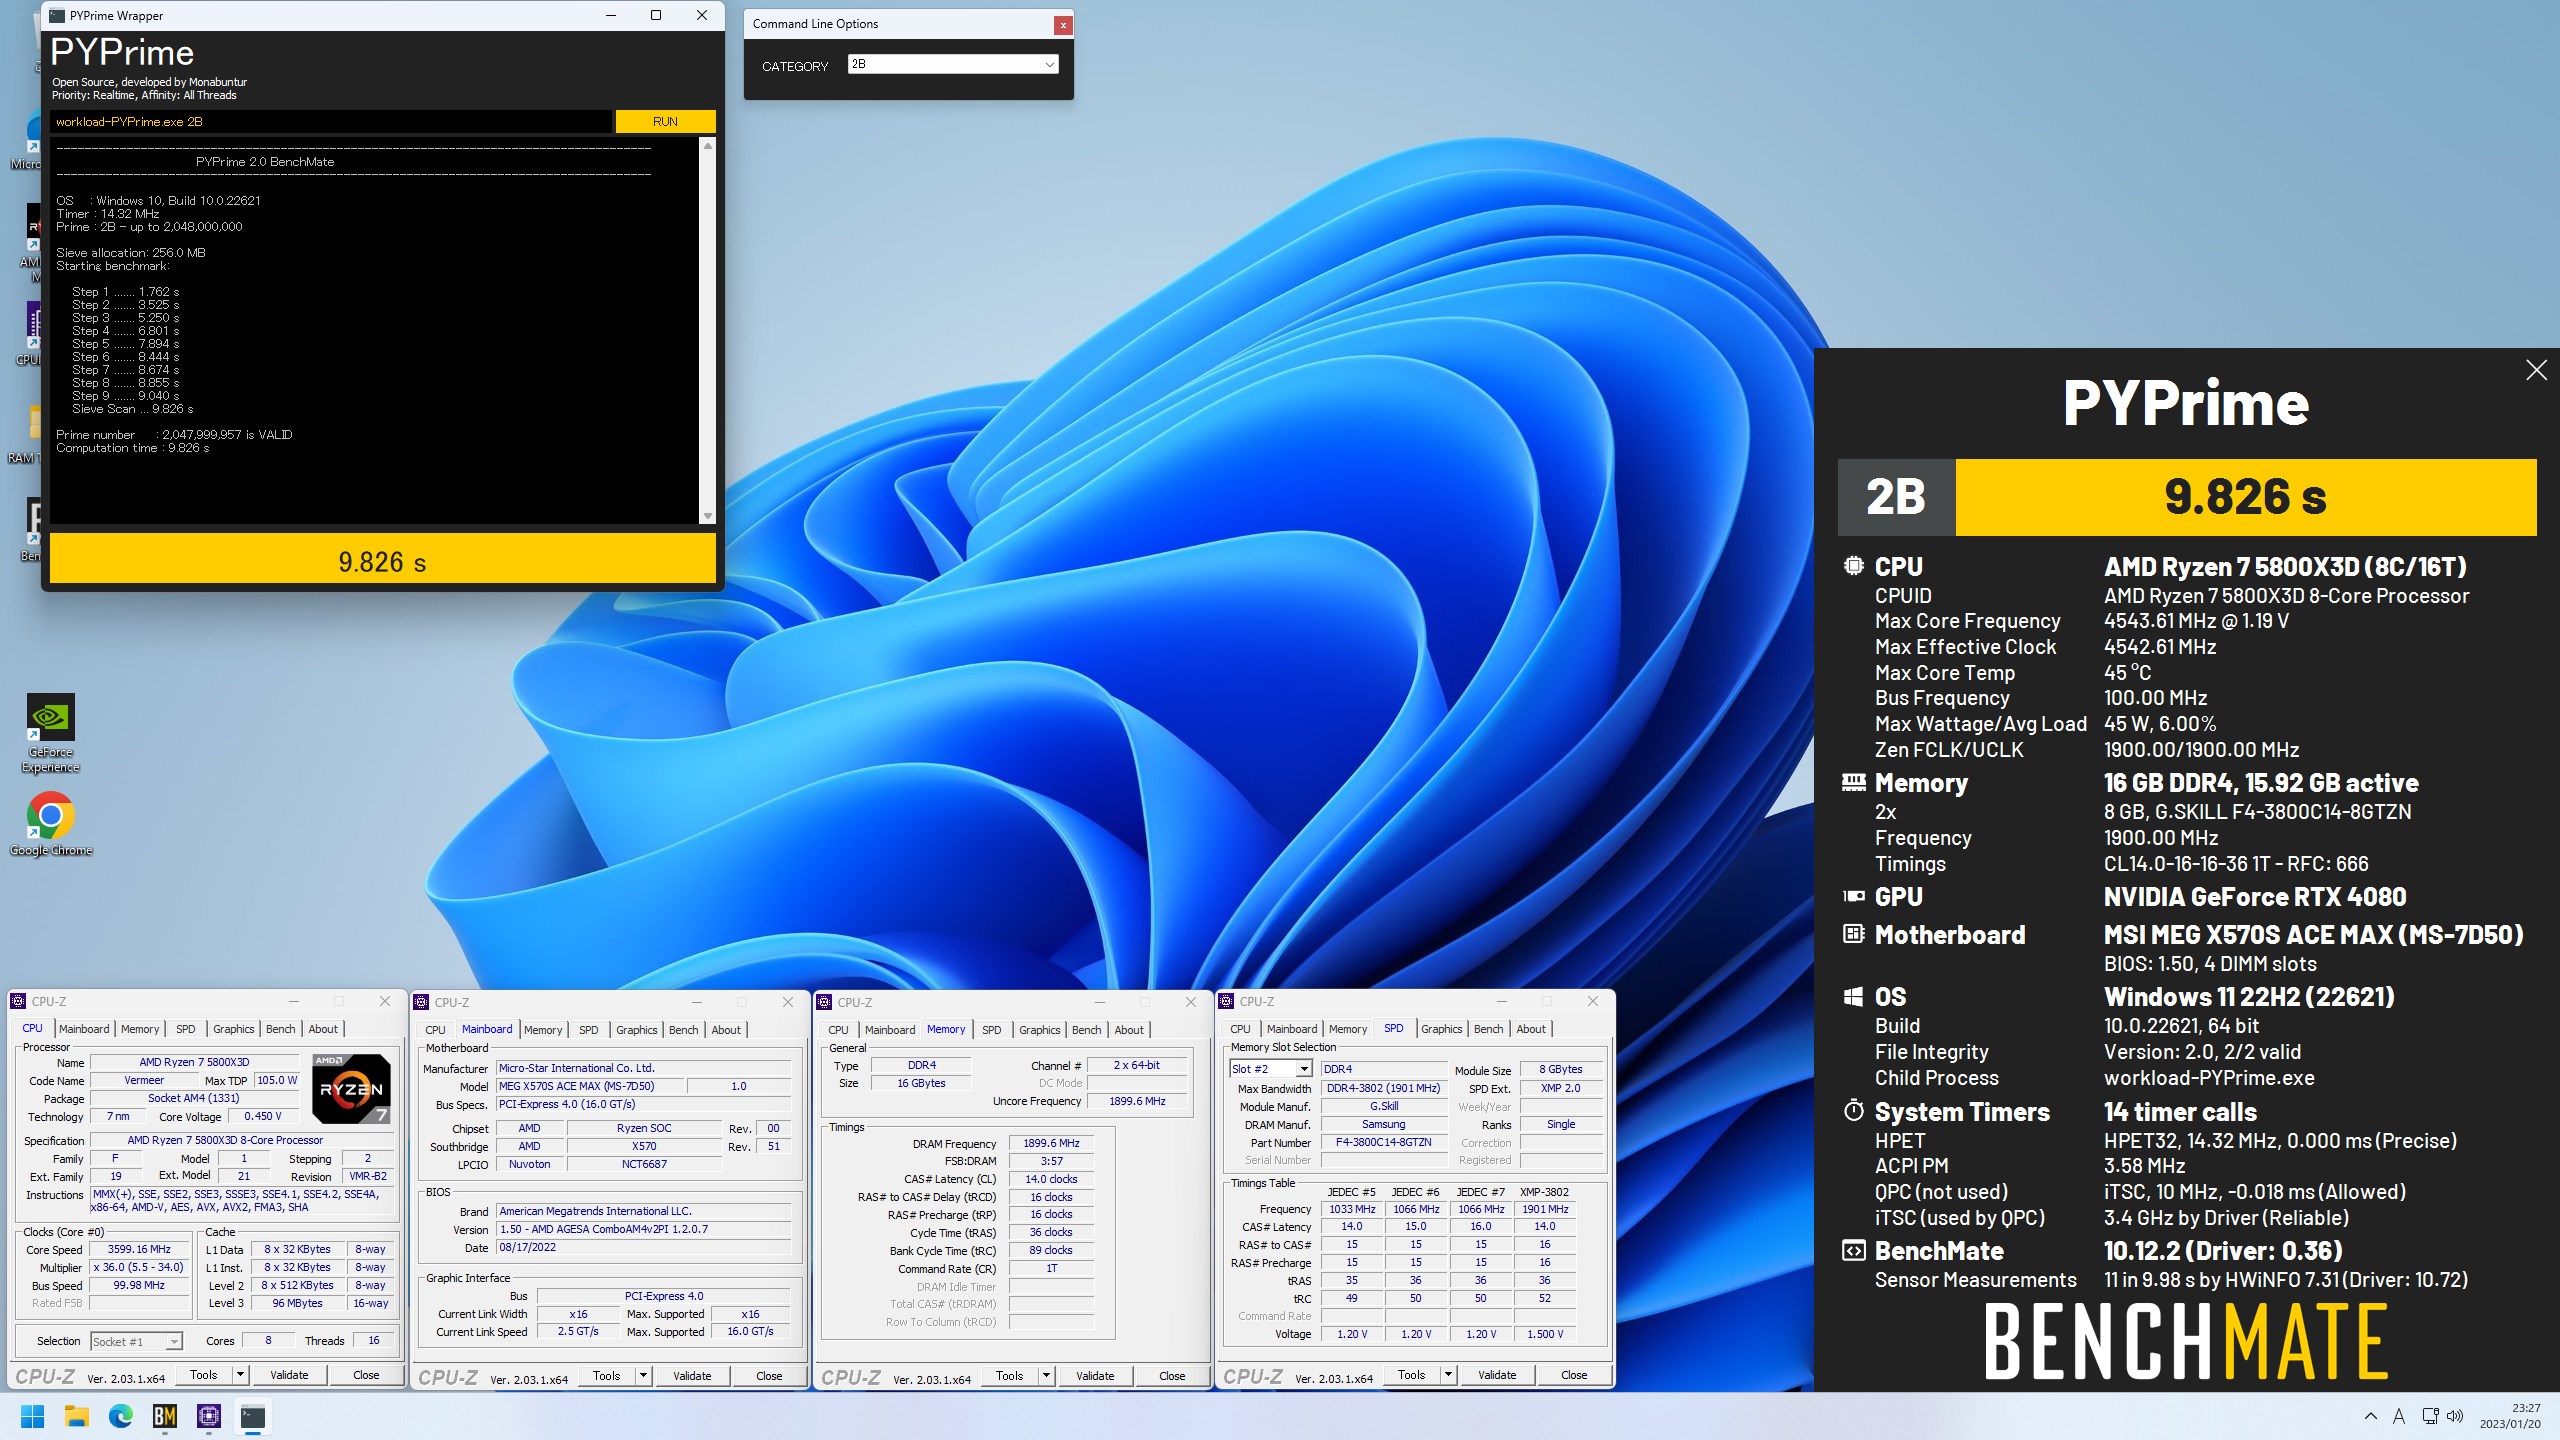This screenshot has height=1440, width=2560.
Task: Click Validate in the CPU-Z CPU window
Action: point(289,1375)
